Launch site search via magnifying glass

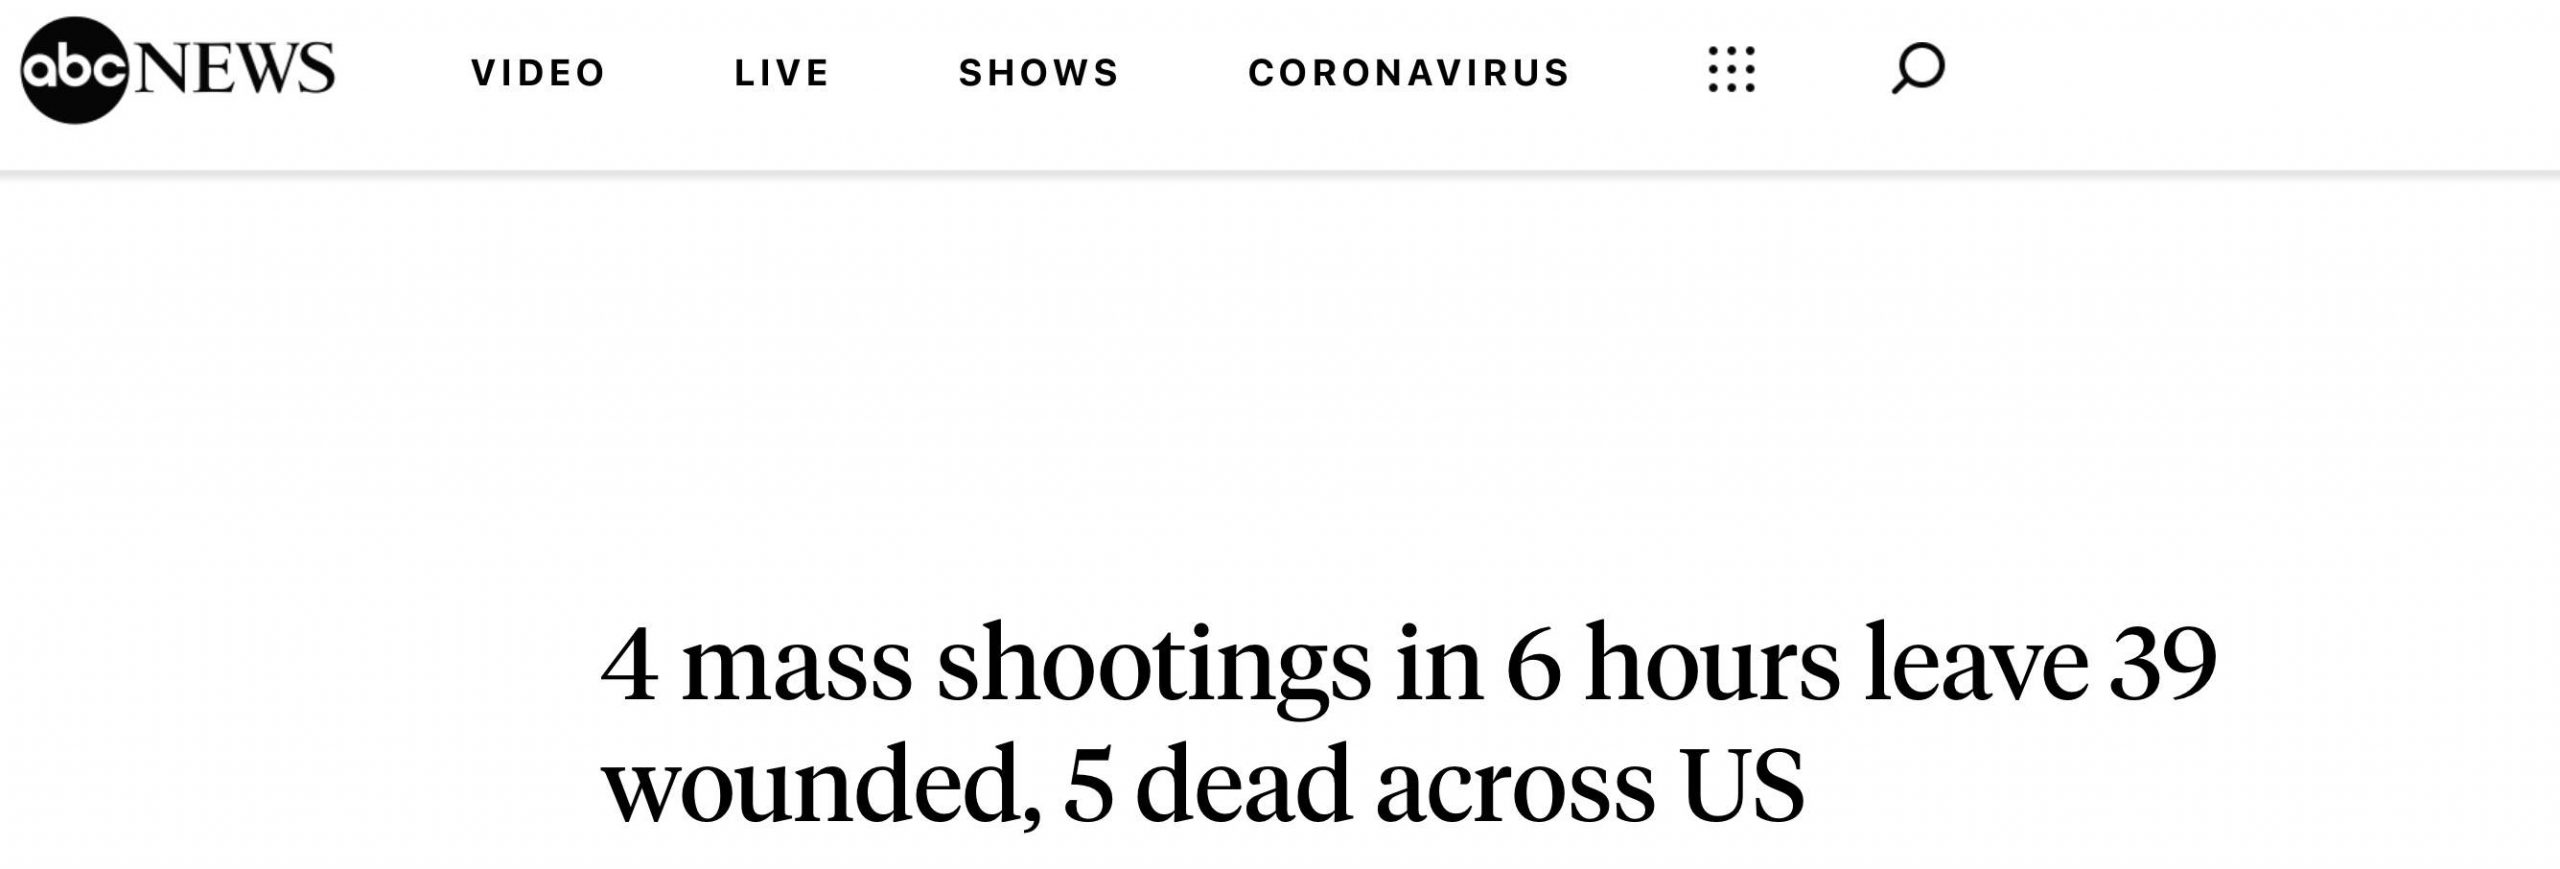pos(1918,69)
